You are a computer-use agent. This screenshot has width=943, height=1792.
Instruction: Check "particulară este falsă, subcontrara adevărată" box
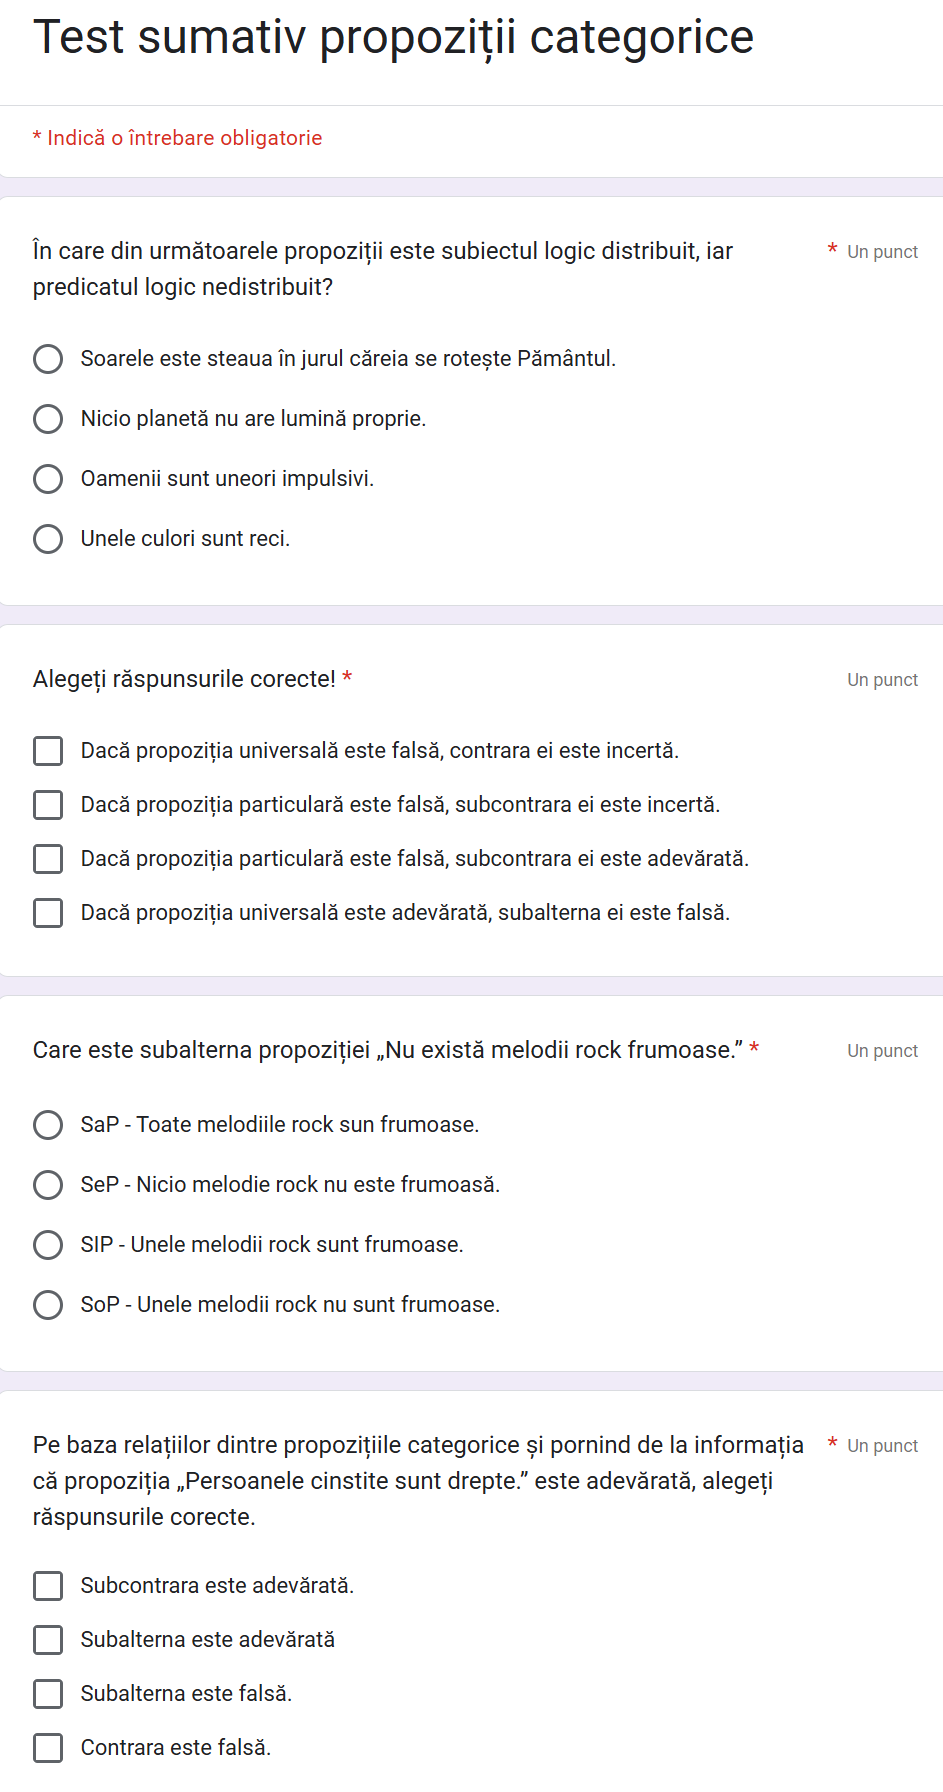pos(48,859)
